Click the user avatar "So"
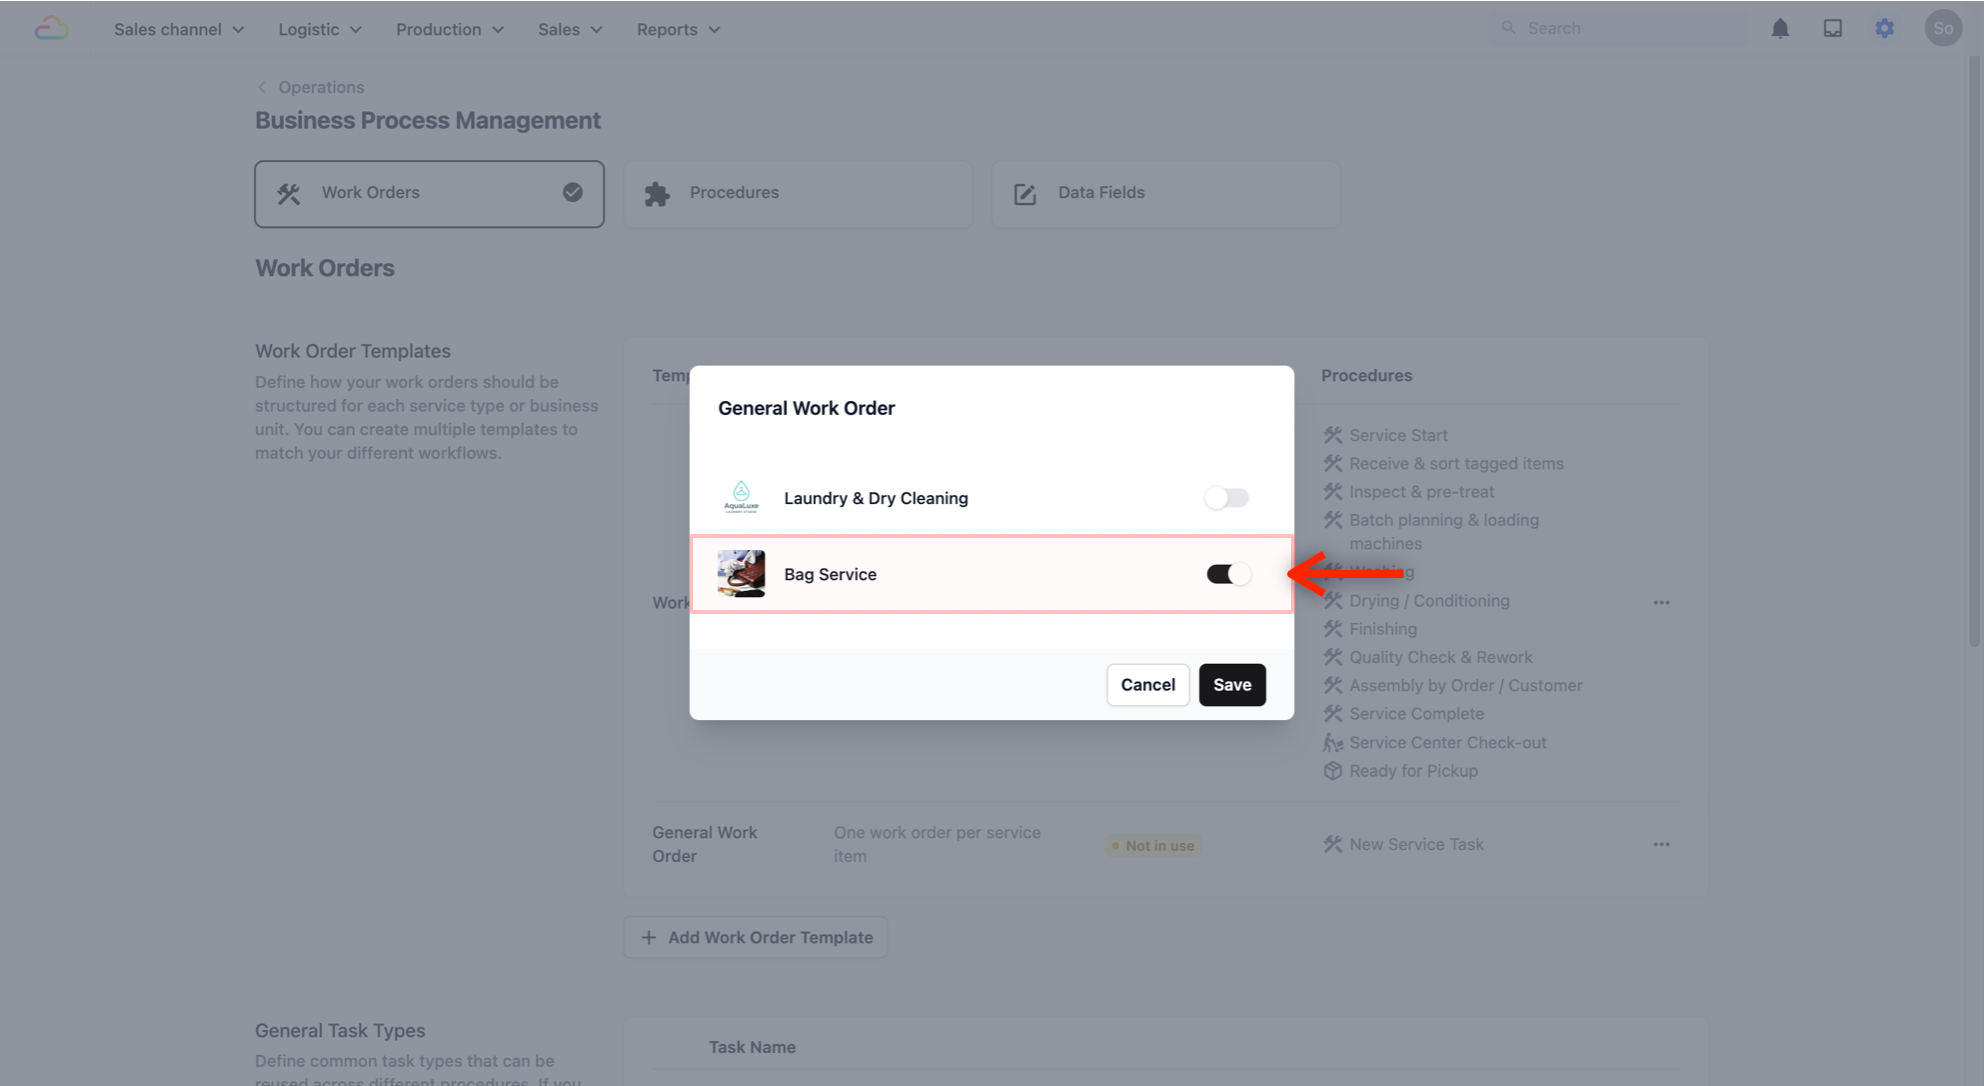Viewport: 1984px width, 1086px height. [x=1942, y=29]
